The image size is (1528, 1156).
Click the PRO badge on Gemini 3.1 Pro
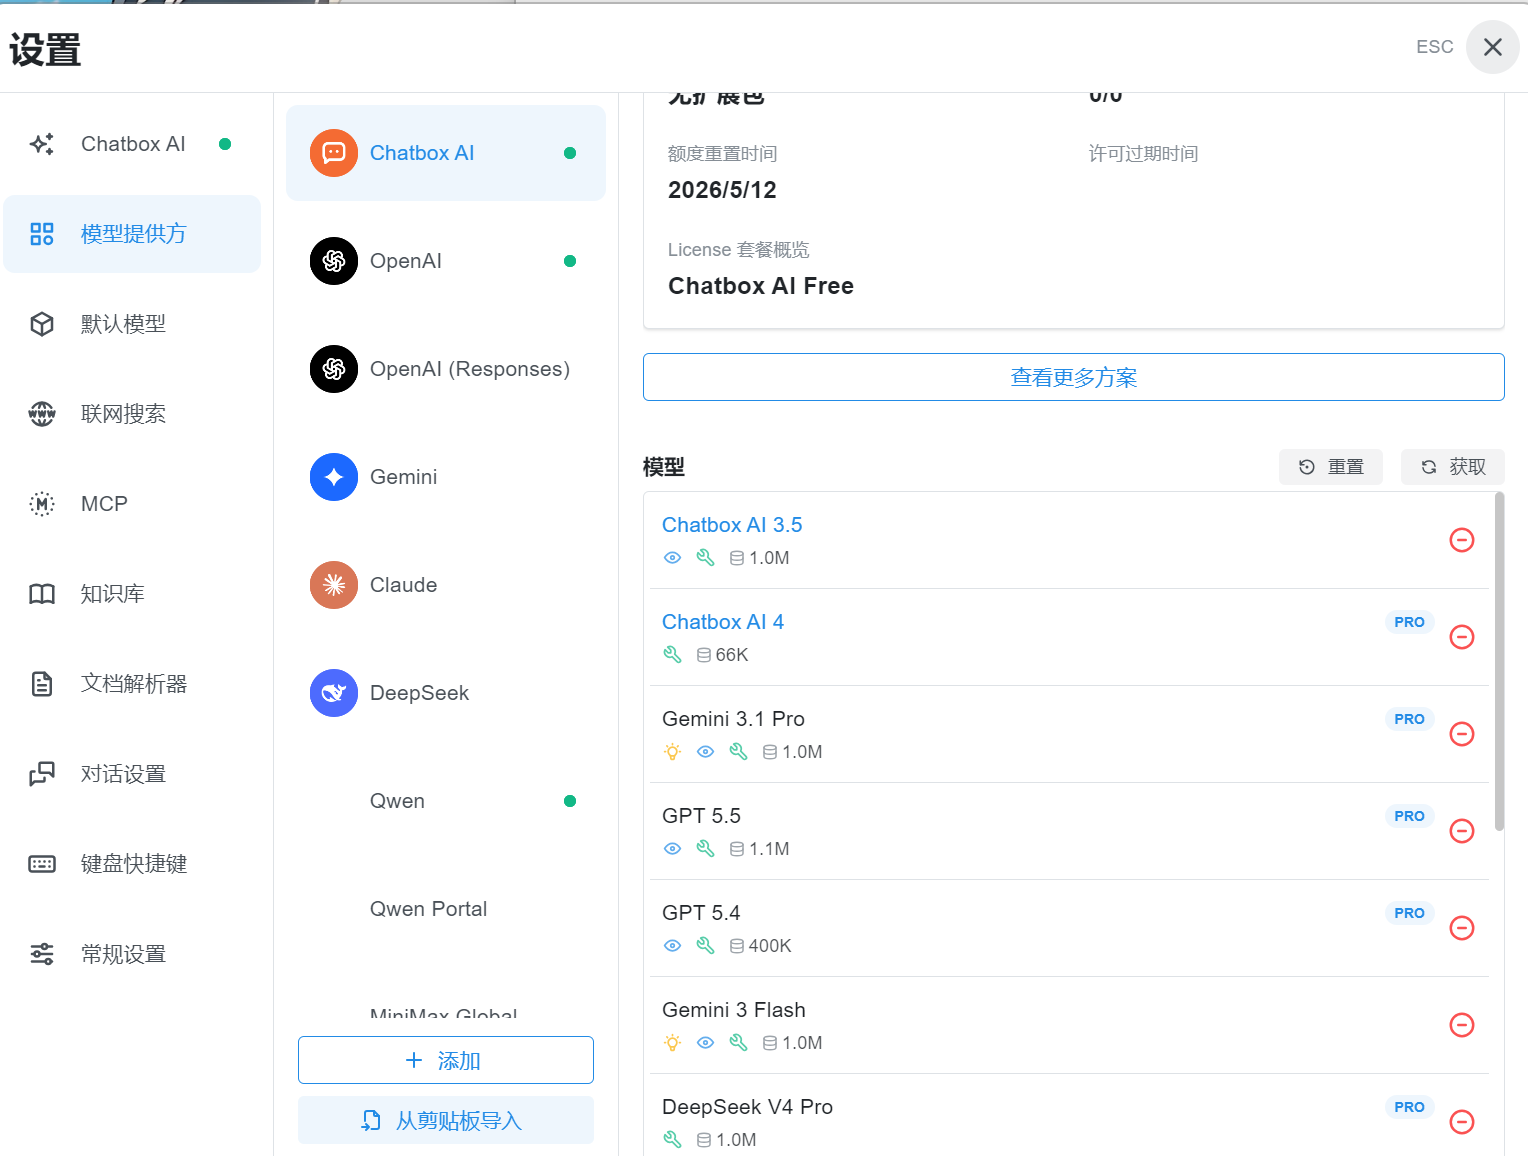[x=1409, y=719]
